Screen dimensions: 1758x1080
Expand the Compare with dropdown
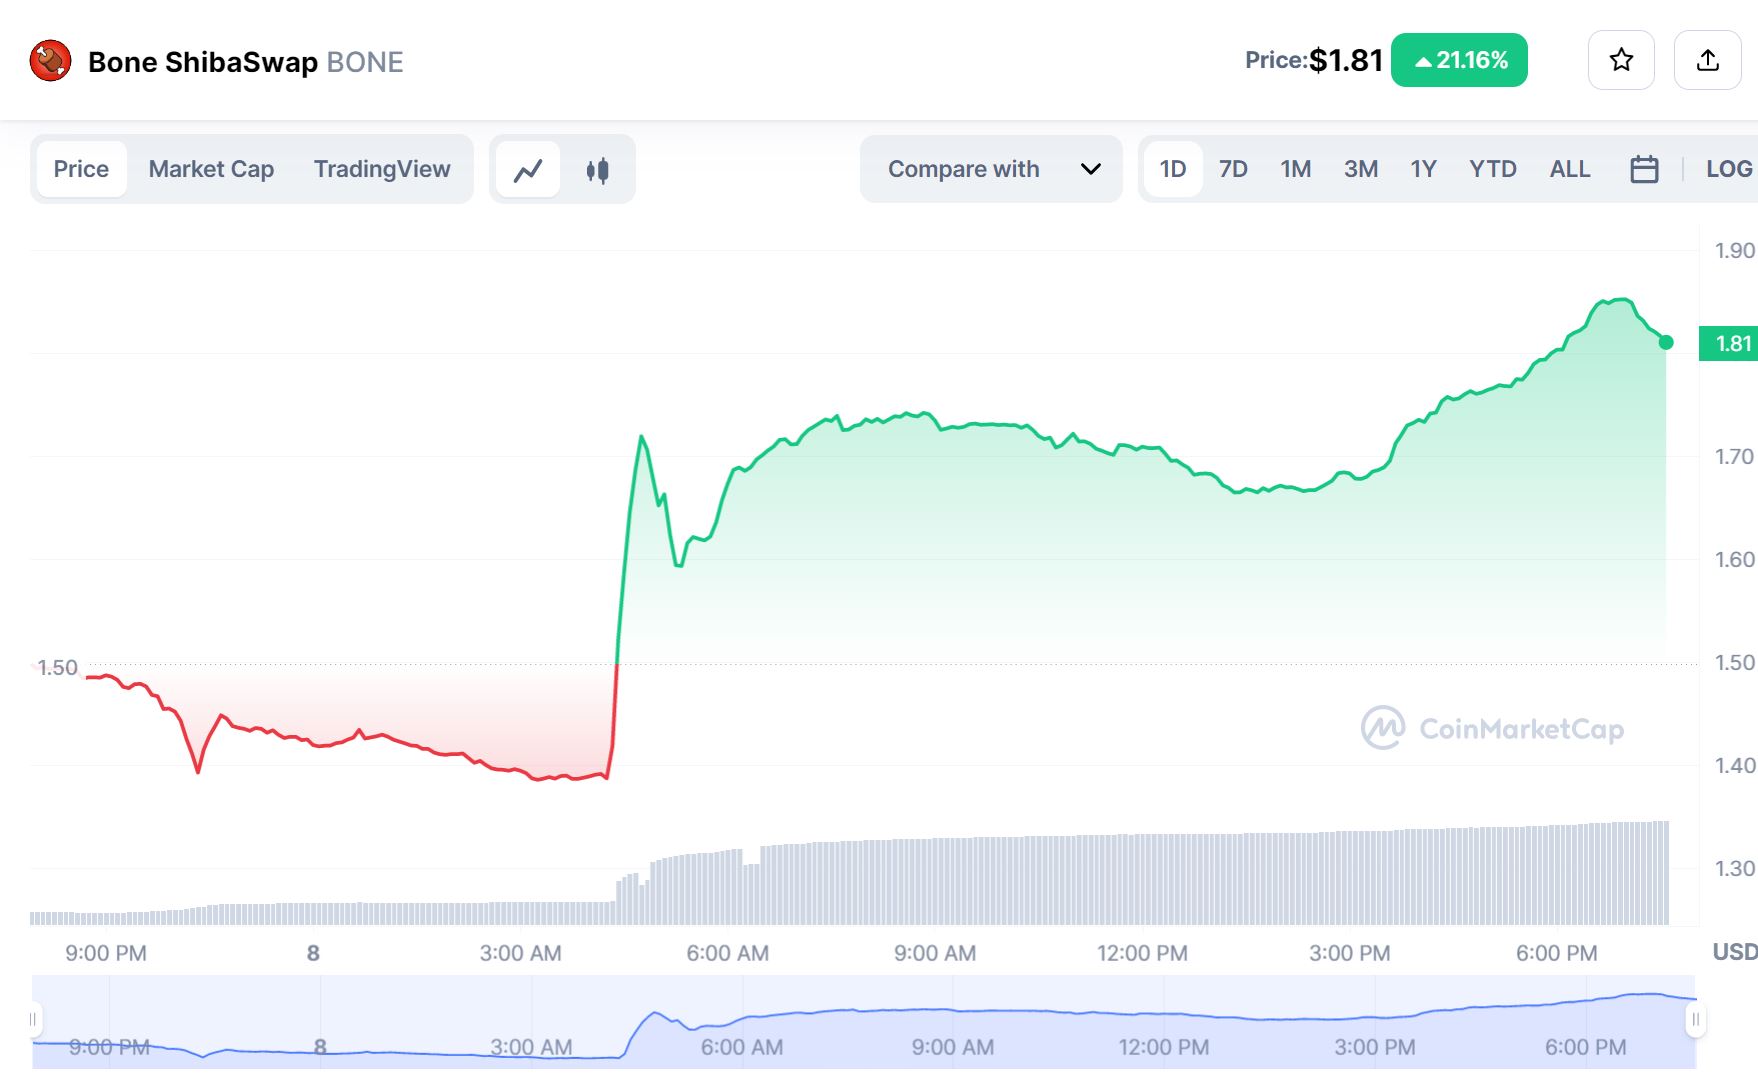991,169
